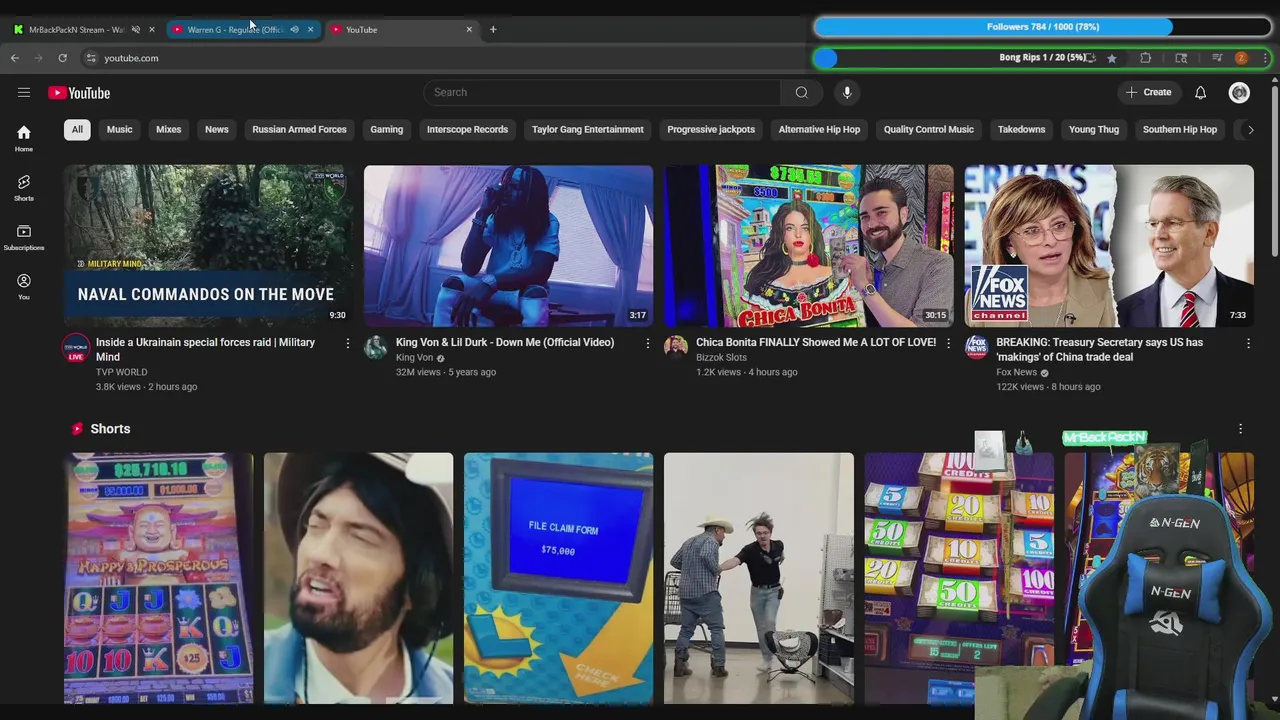This screenshot has height=720, width=1280.
Task: Click the King Von channel avatar
Action: [x=376, y=348]
